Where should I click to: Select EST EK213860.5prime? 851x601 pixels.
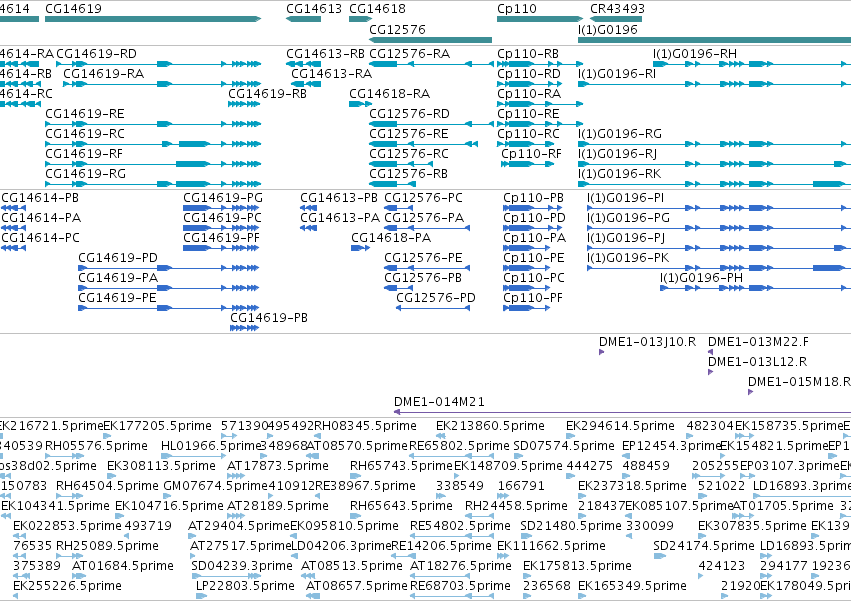click(490, 426)
